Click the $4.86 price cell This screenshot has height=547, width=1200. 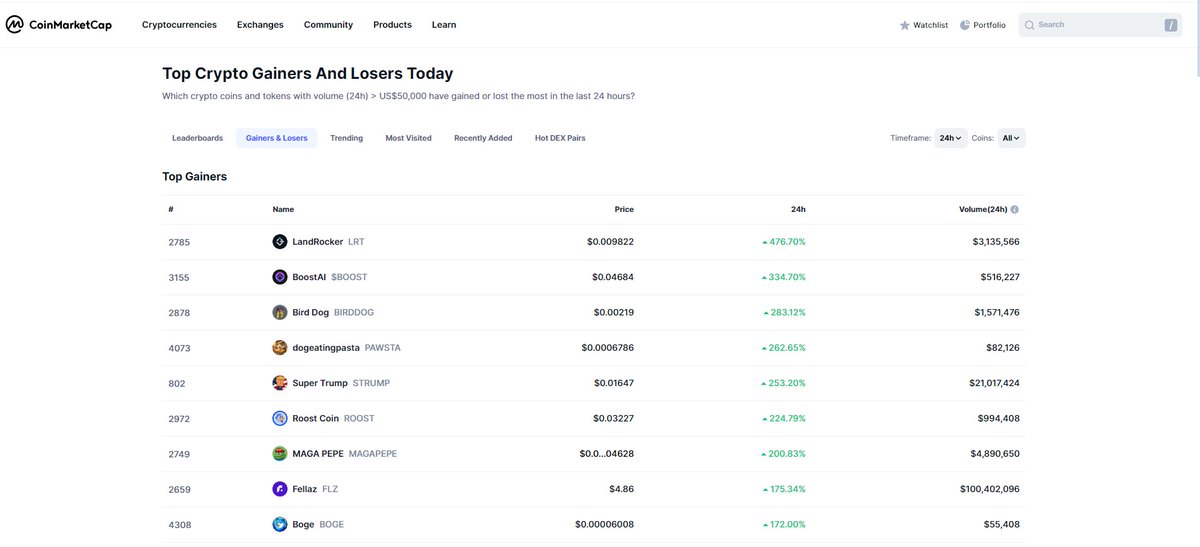click(622, 489)
